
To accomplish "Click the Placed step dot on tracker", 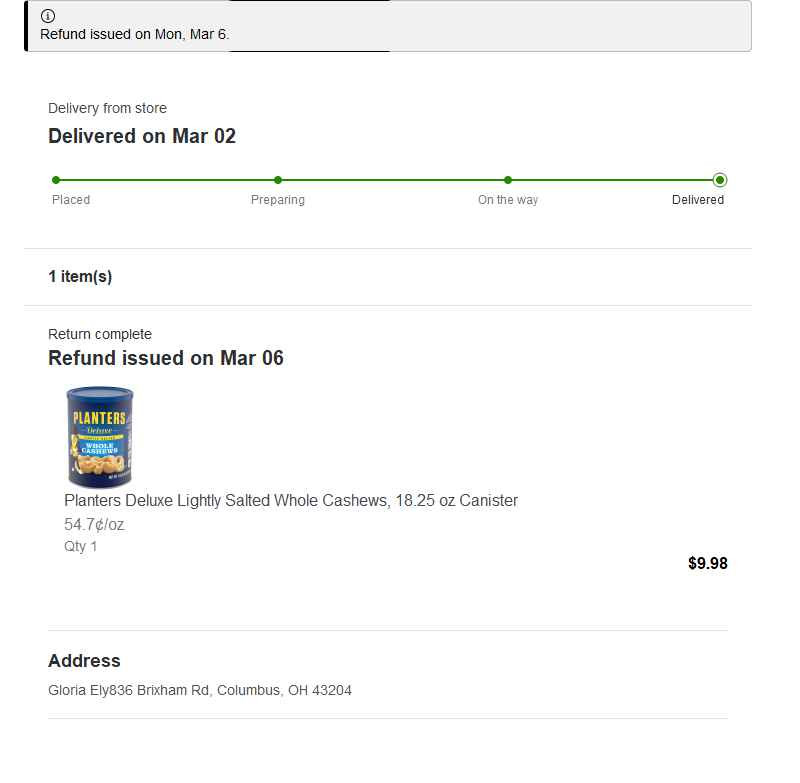I will [x=56, y=180].
